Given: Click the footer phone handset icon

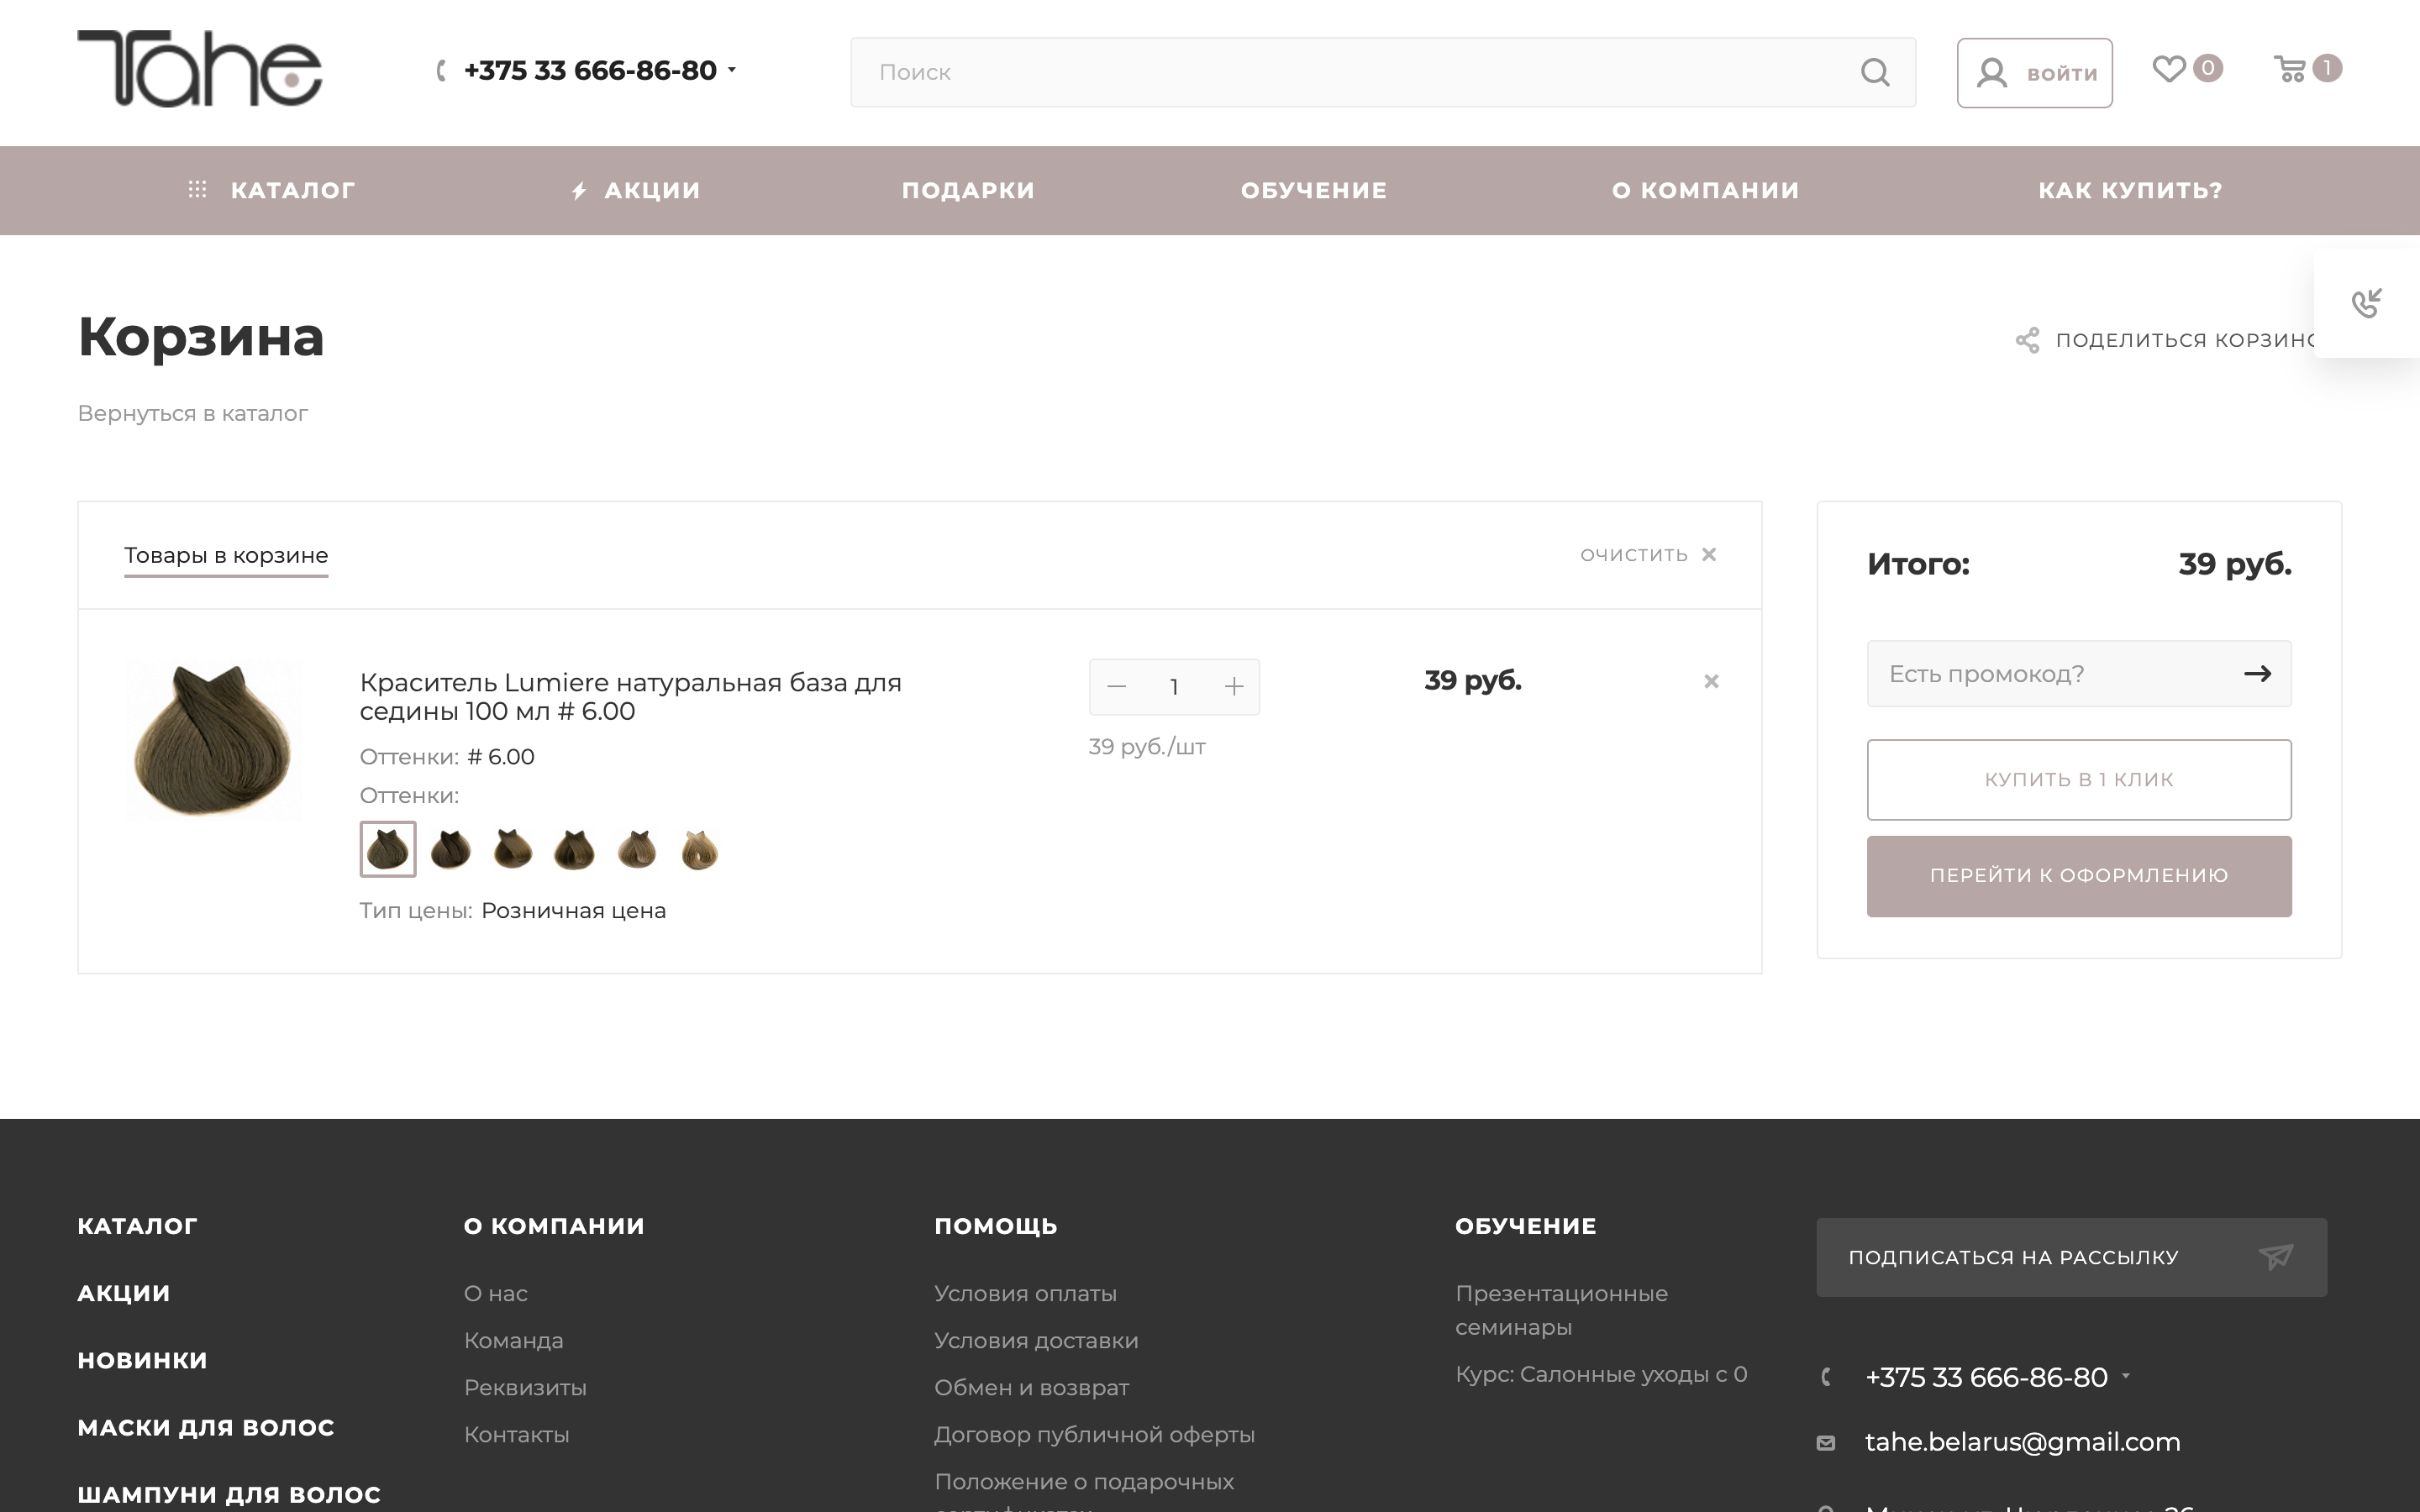Looking at the screenshot, I should coord(1826,1377).
